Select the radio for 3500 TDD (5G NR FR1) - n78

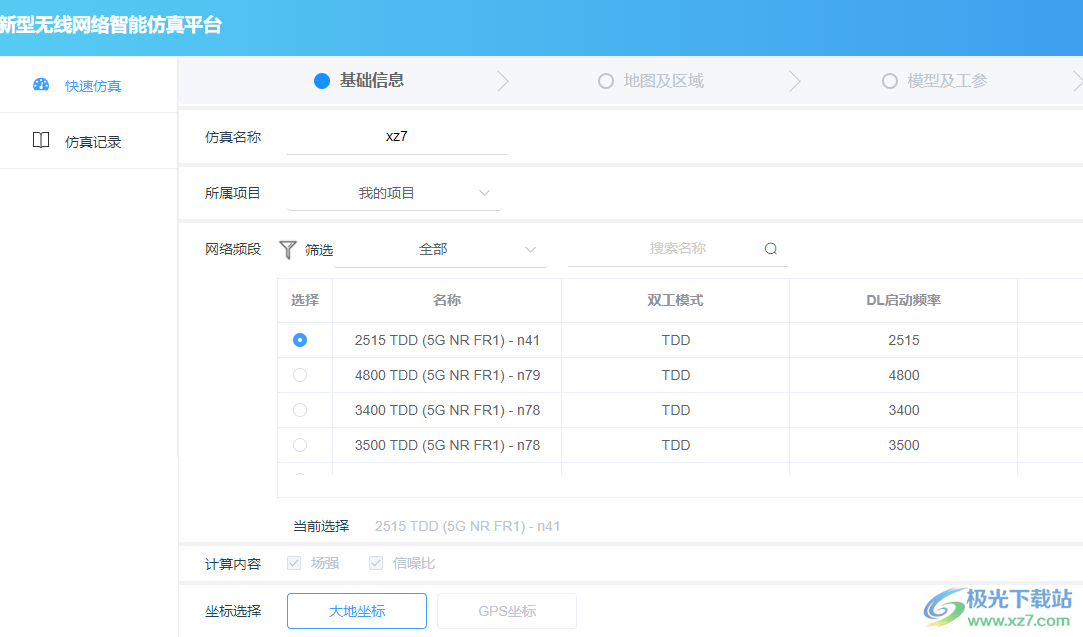click(300, 445)
